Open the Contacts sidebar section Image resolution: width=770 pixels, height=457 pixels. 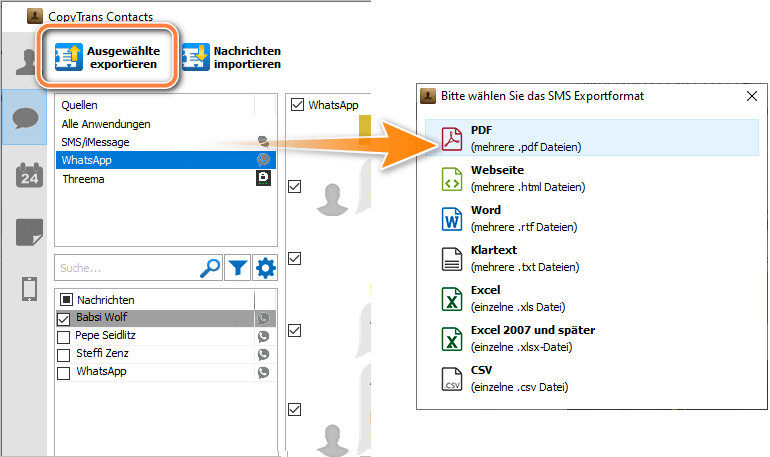pos(26,62)
